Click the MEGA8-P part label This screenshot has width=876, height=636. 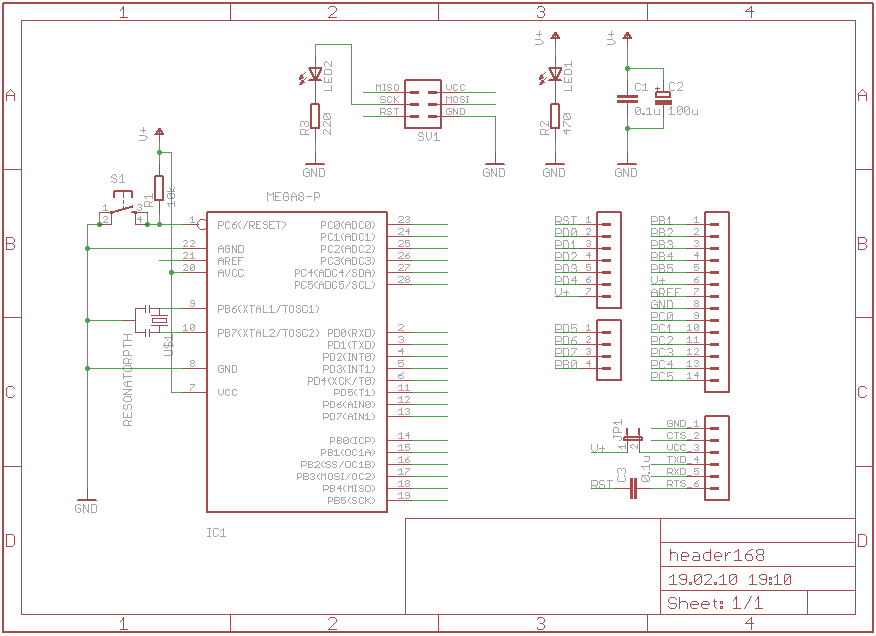click(x=294, y=196)
